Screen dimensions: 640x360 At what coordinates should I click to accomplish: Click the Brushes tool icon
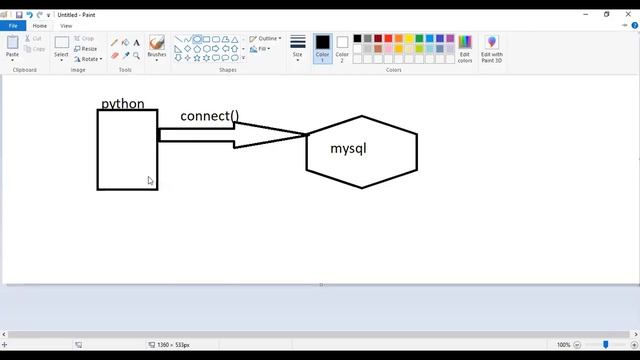(x=157, y=42)
